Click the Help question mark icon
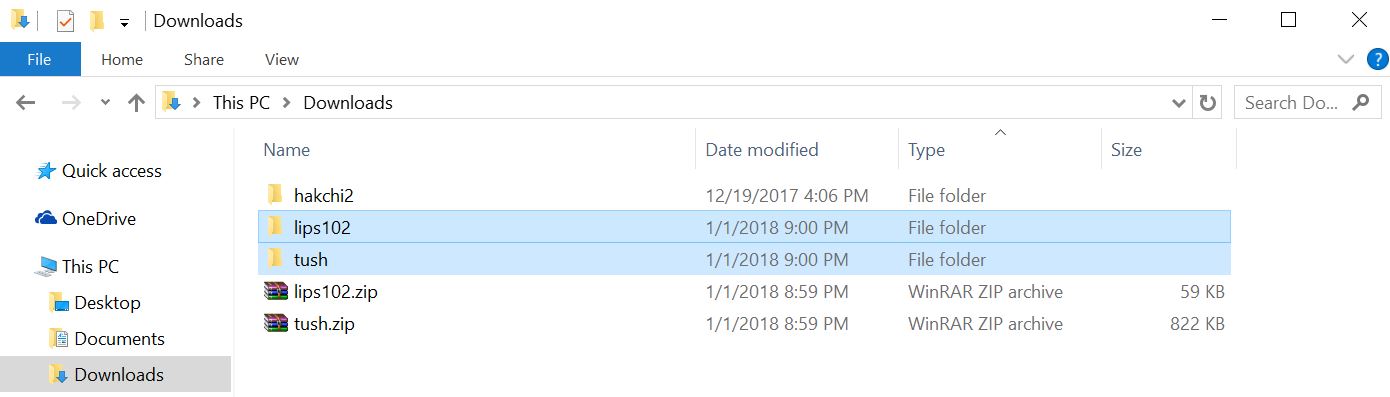The height and width of the screenshot is (397, 1390). click(x=1377, y=59)
